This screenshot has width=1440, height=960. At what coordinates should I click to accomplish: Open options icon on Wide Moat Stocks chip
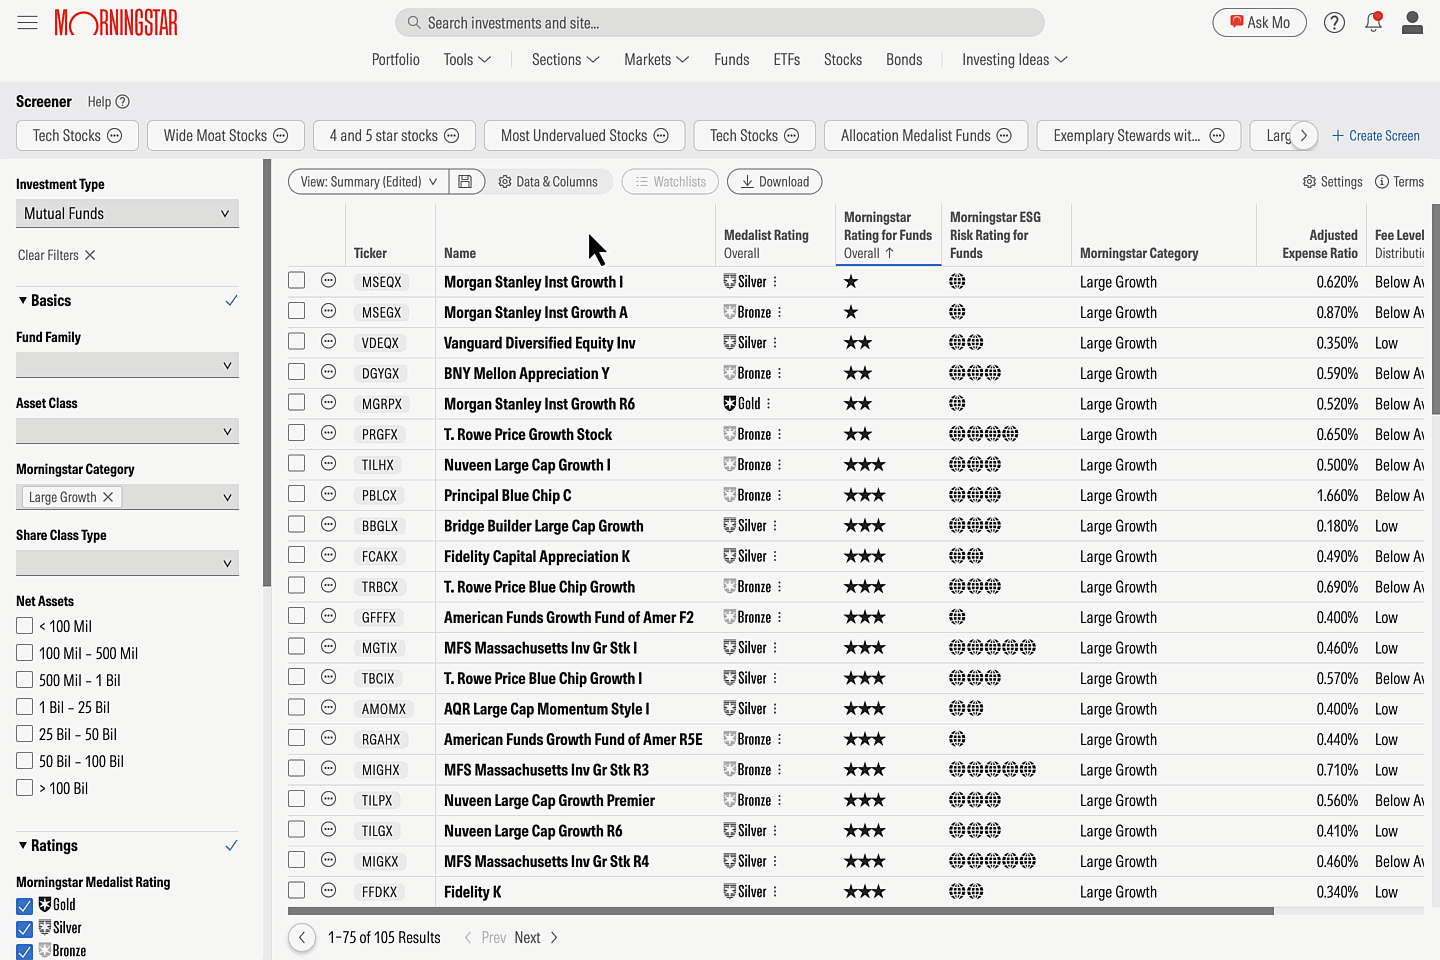point(281,135)
